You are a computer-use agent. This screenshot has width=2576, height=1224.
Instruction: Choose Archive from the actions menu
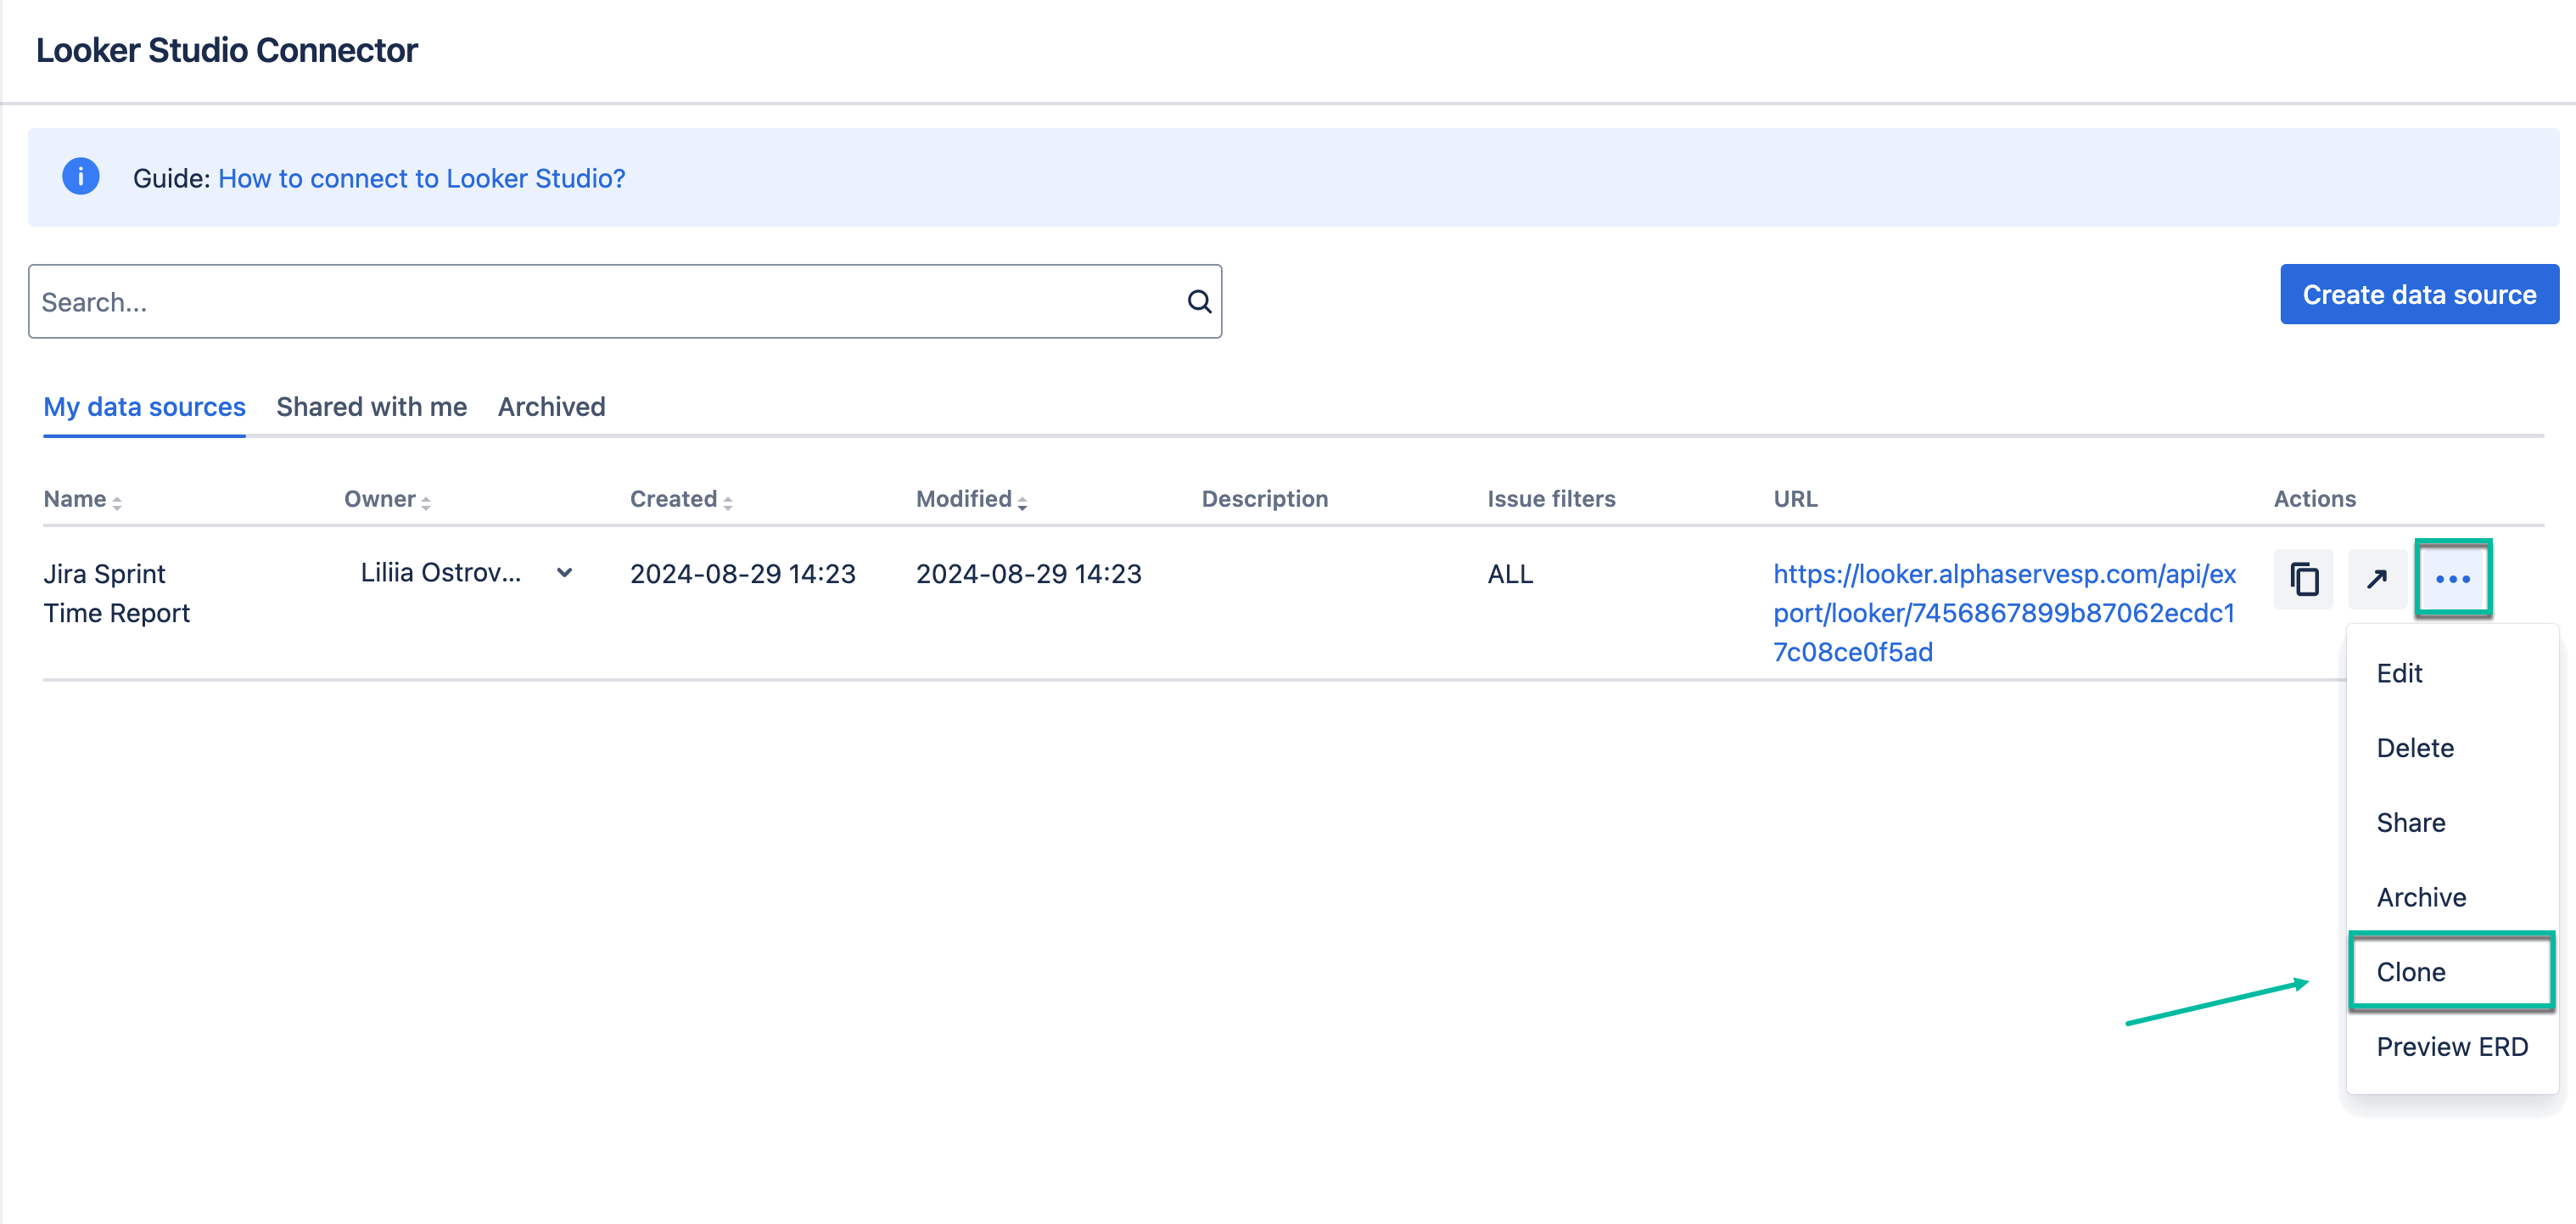pyautogui.click(x=2420, y=897)
